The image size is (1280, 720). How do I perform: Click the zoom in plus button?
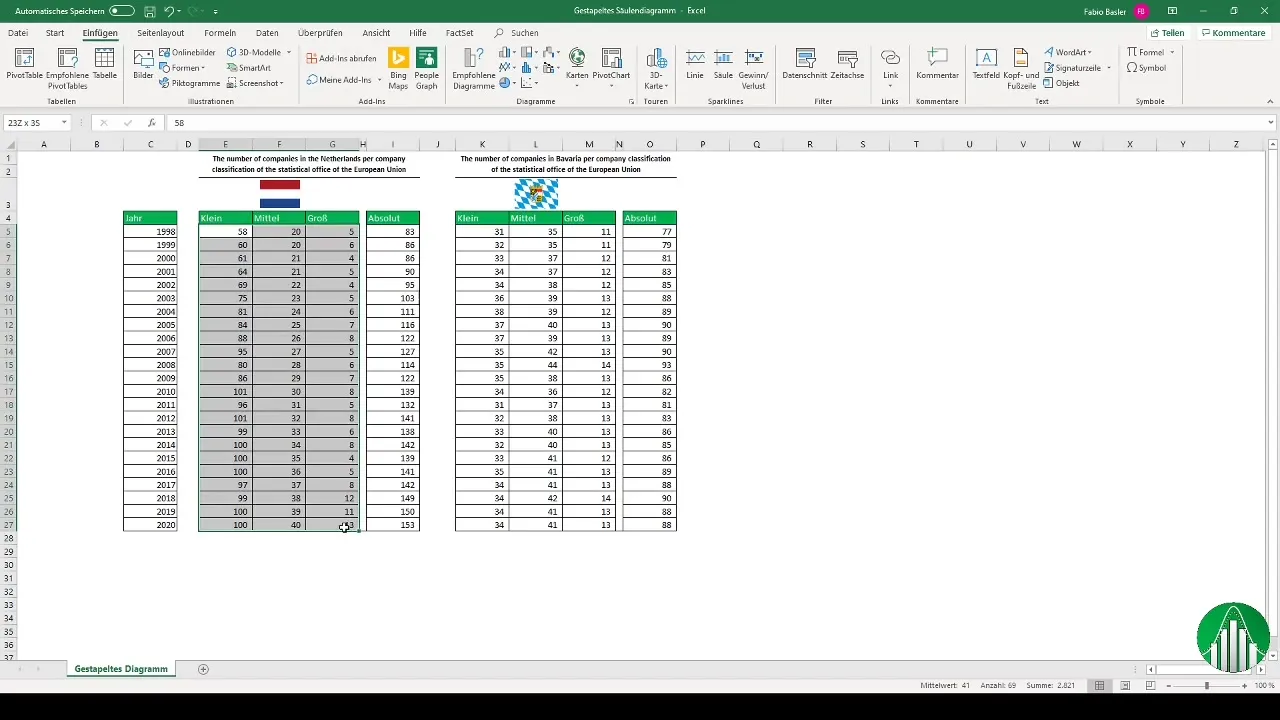(1245, 686)
